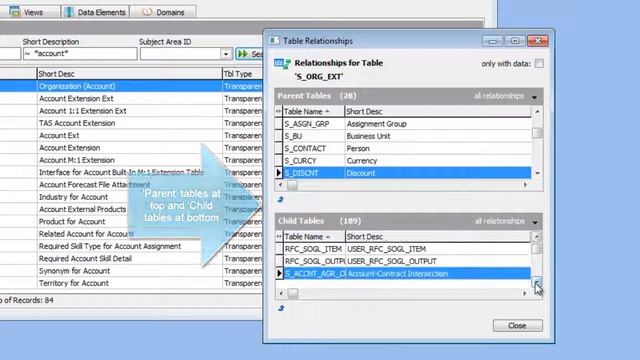Open the Parent Tables all relationships dropdown
This screenshot has width=640, height=360.
click(x=534, y=97)
